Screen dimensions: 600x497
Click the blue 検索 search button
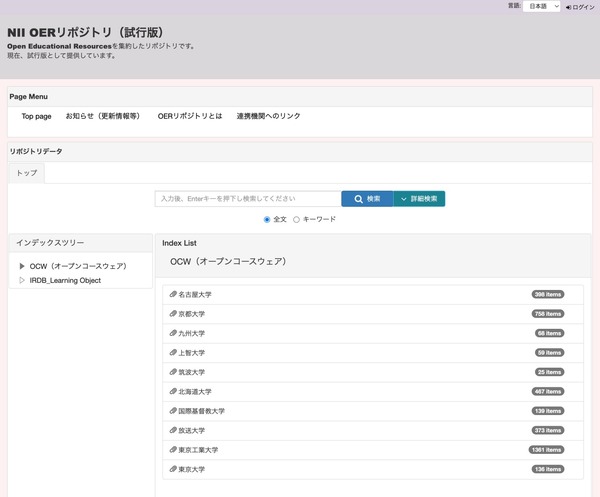point(366,199)
